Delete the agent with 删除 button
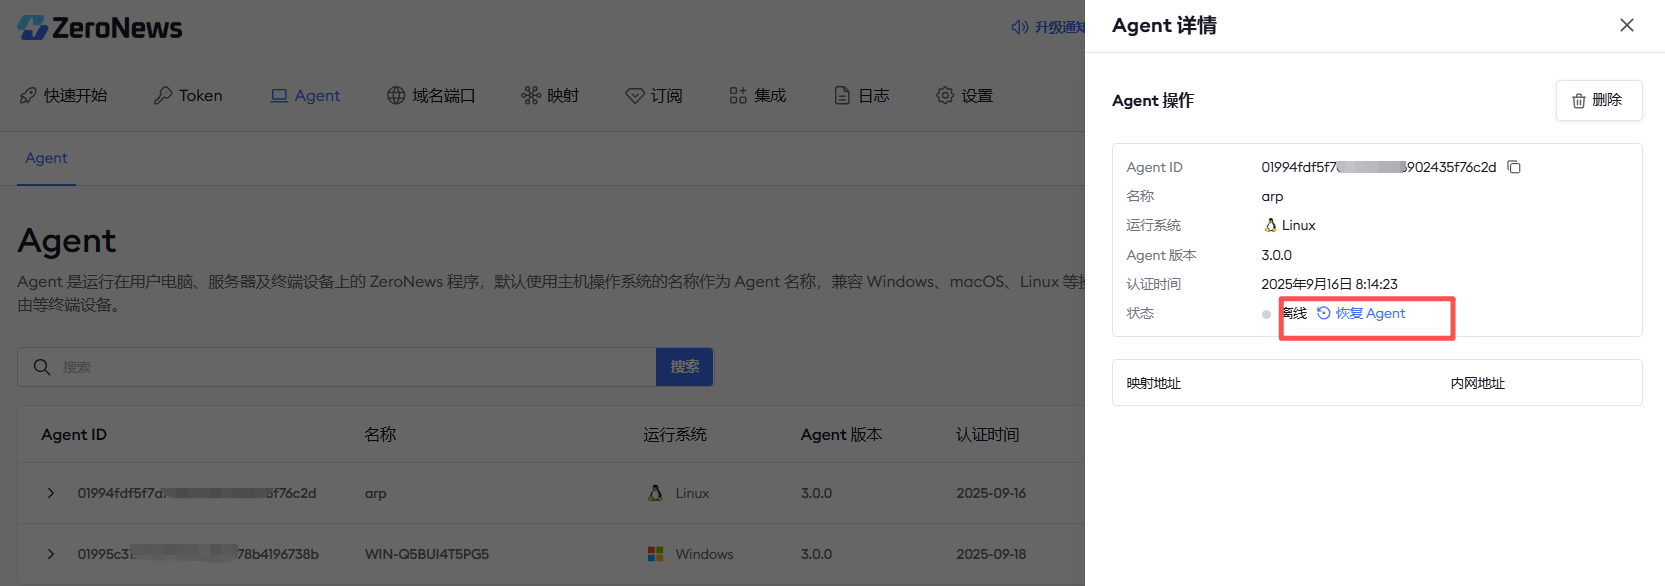This screenshot has height=586, width=1665. (1598, 100)
